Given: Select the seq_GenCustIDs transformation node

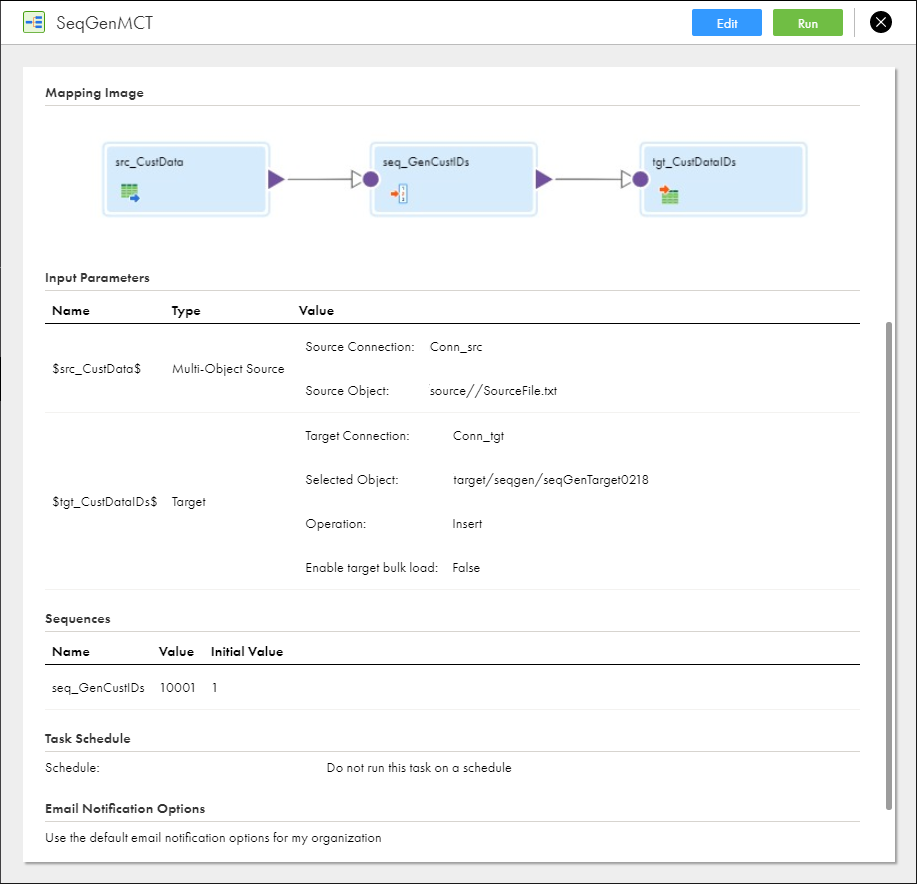Looking at the screenshot, I should (453, 179).
